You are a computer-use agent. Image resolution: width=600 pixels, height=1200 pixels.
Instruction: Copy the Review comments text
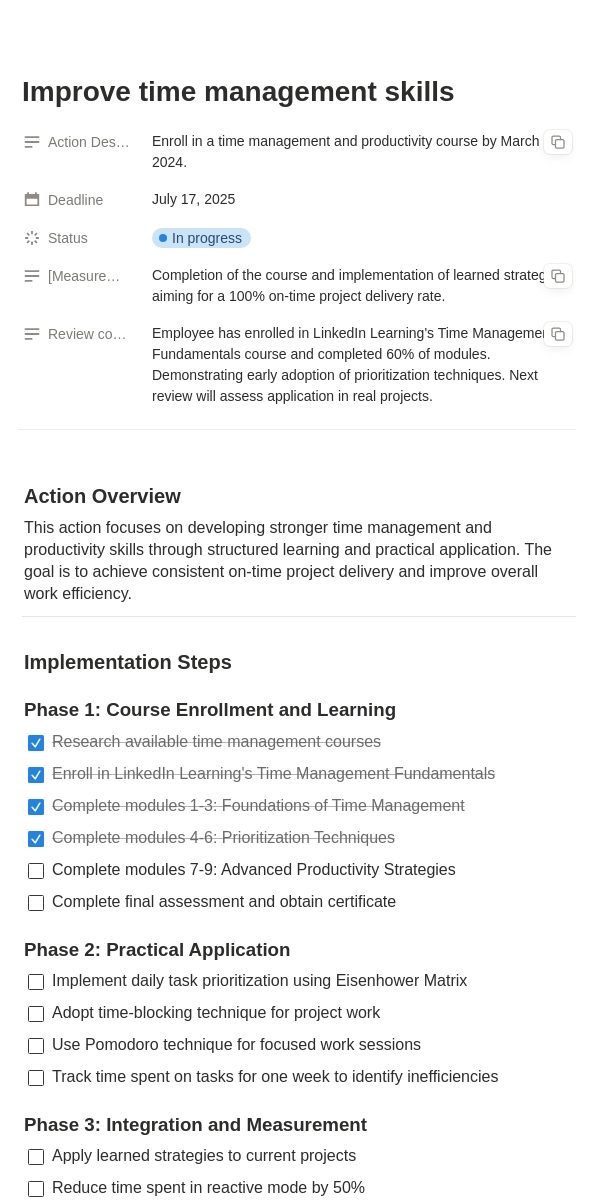[x=558, y=334]
